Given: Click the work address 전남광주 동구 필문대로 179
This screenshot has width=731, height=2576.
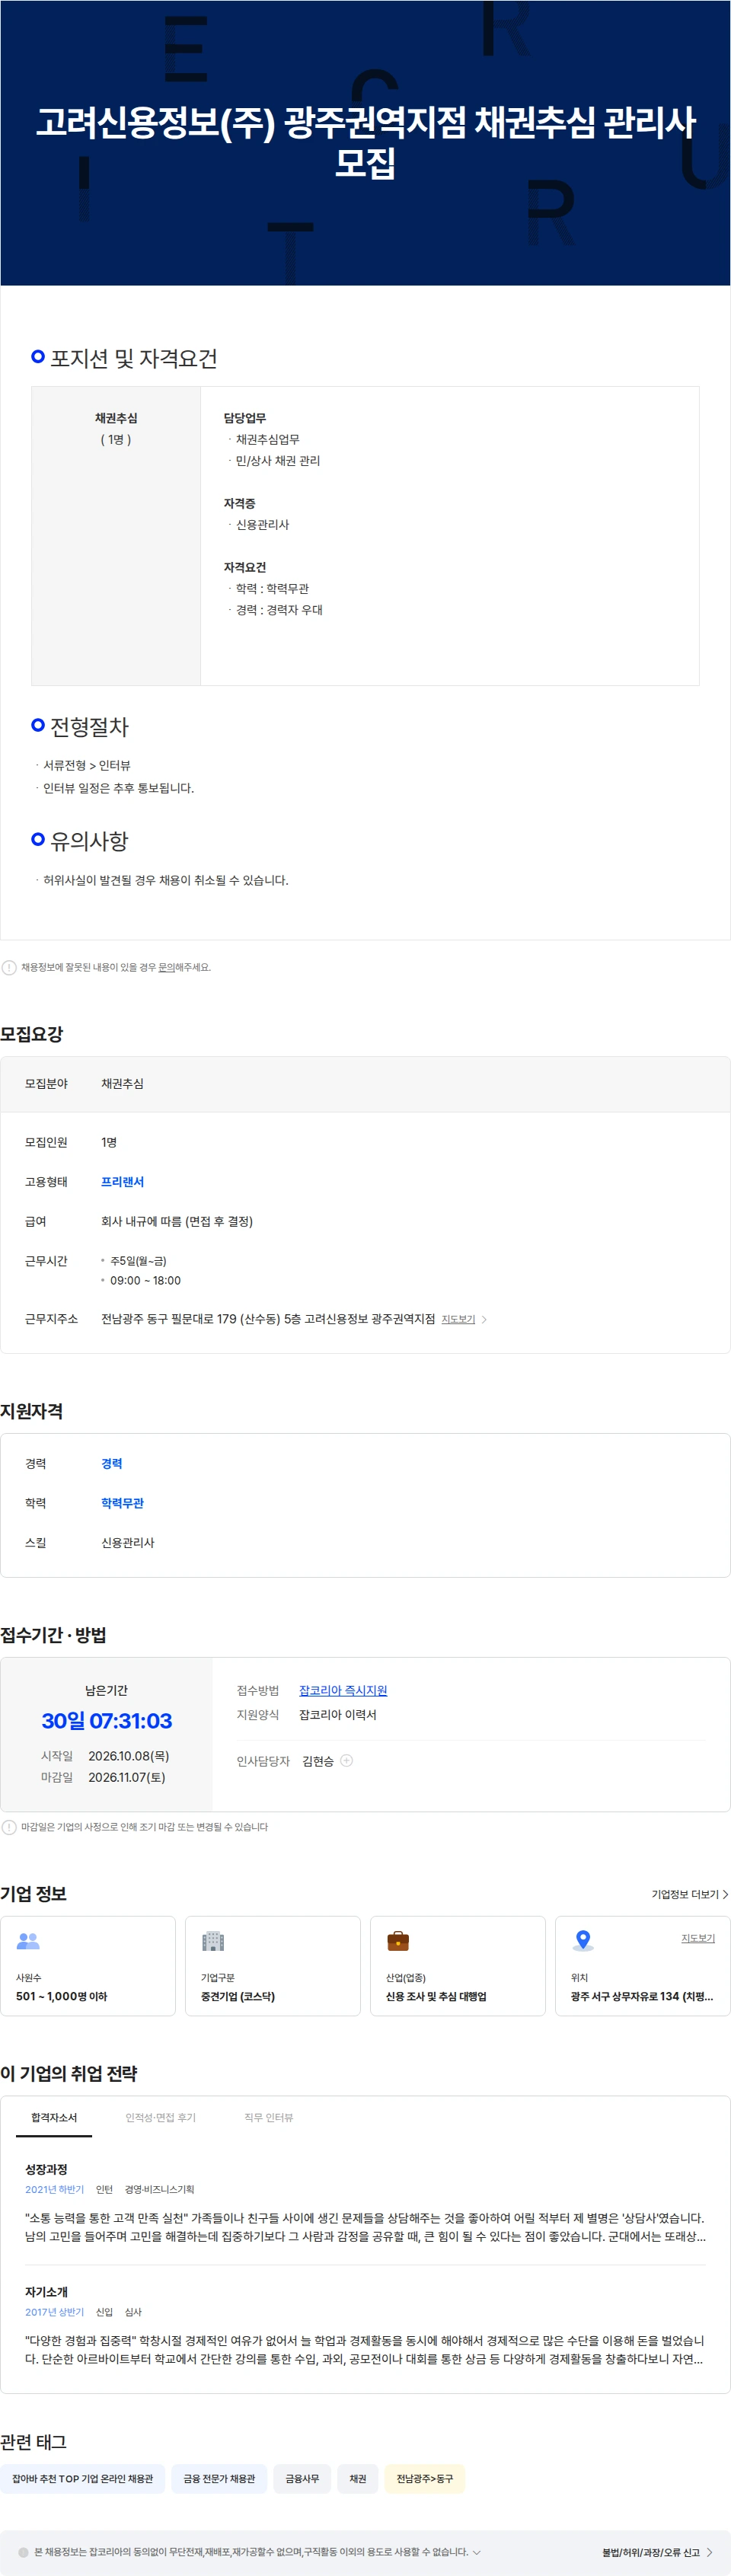Looking at the screenshot, I should click(x=268, y=1319).
